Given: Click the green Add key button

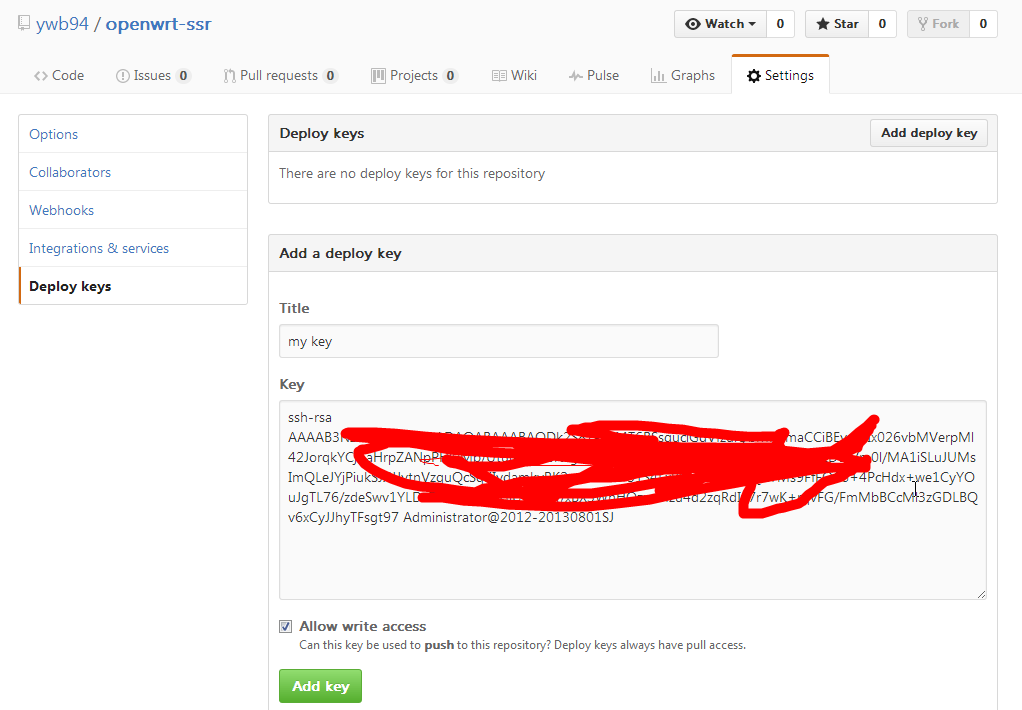Looking at the screenshot, I should point(320,686).
